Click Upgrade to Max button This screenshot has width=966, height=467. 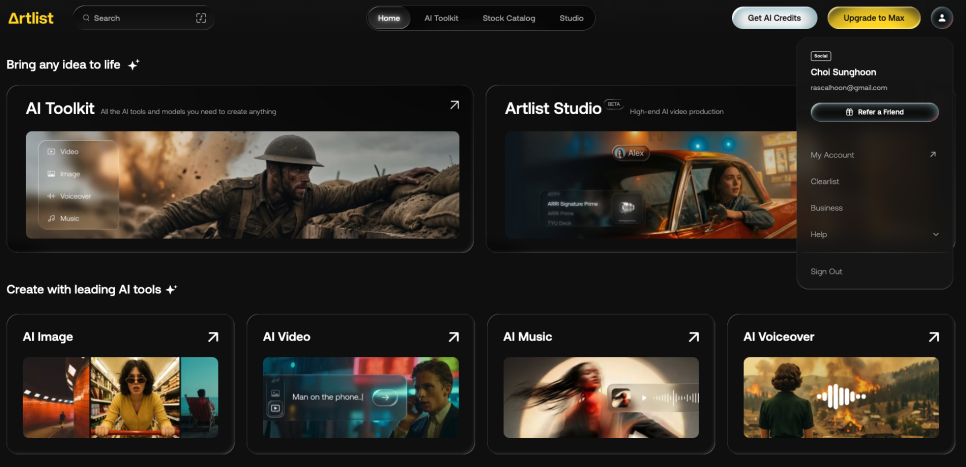pos(874,18)
